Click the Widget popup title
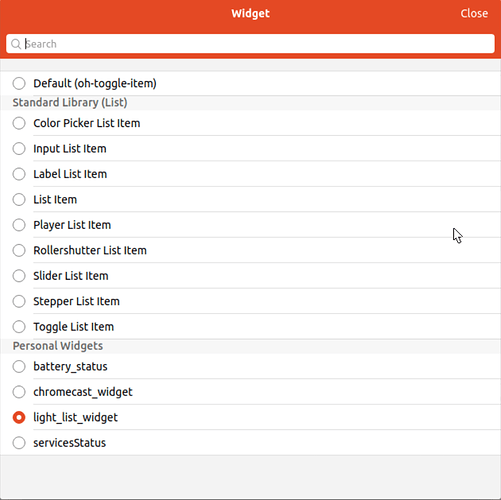This screenshot has height=500, width=501. tap(251, 13)
